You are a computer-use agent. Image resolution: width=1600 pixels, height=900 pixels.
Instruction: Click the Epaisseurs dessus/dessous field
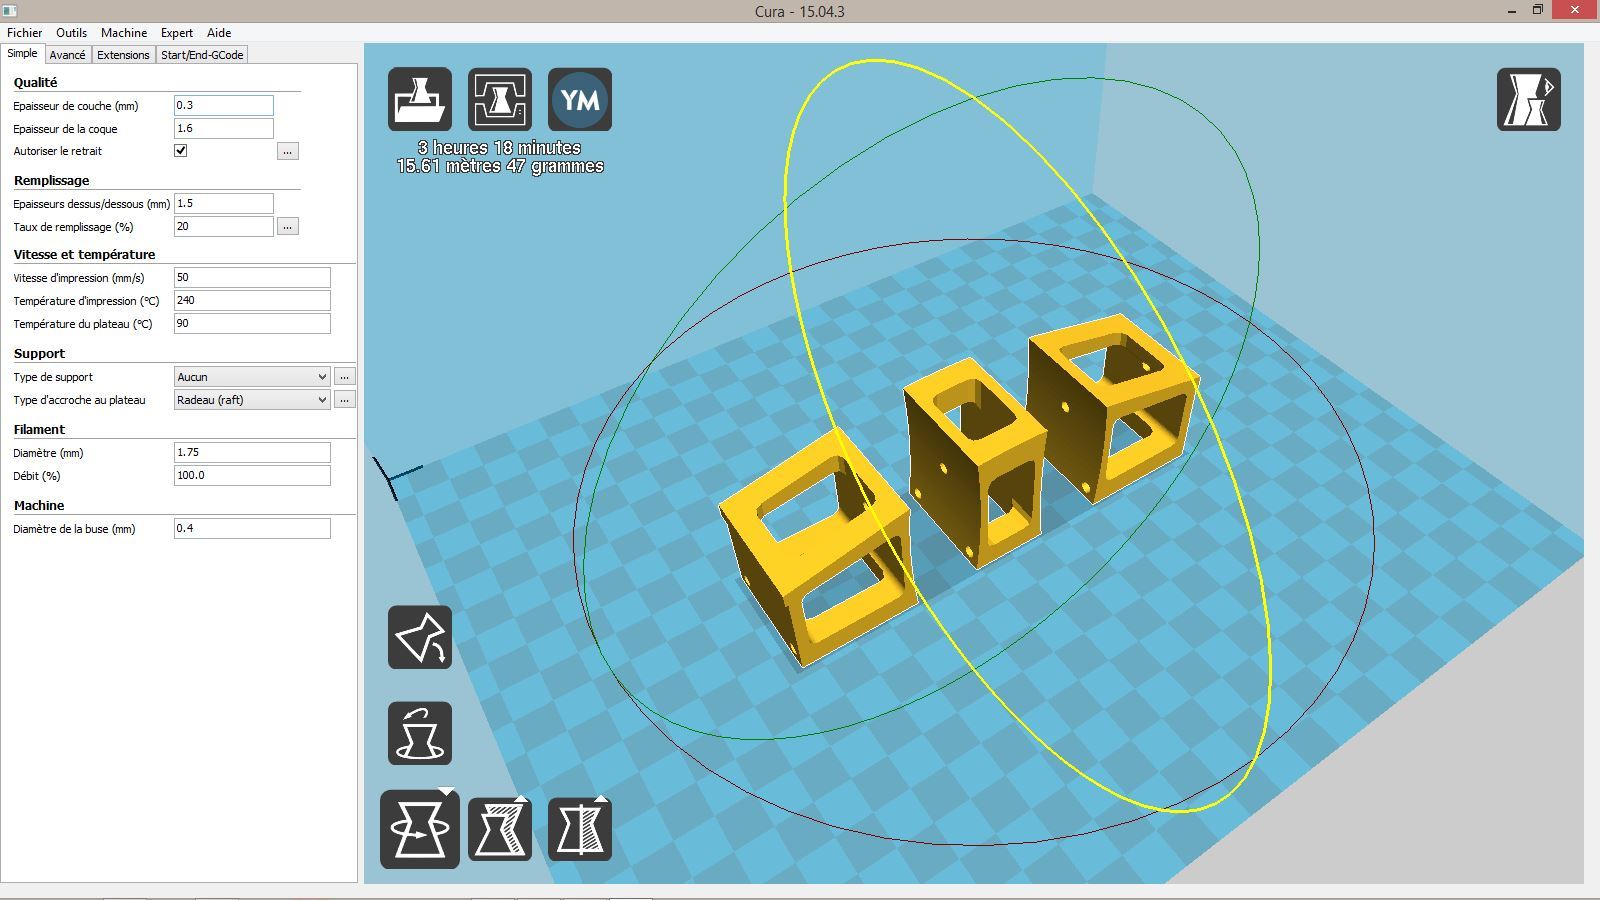point(224,204)
